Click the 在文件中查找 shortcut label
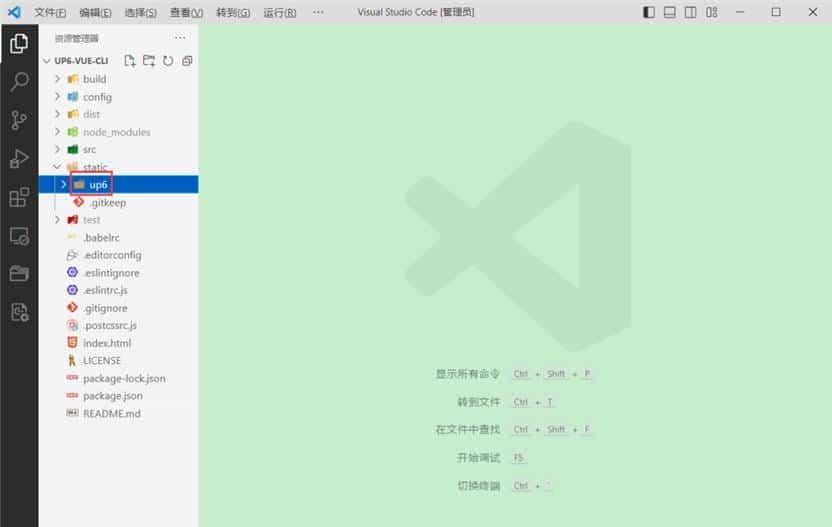 coord(467,429)
